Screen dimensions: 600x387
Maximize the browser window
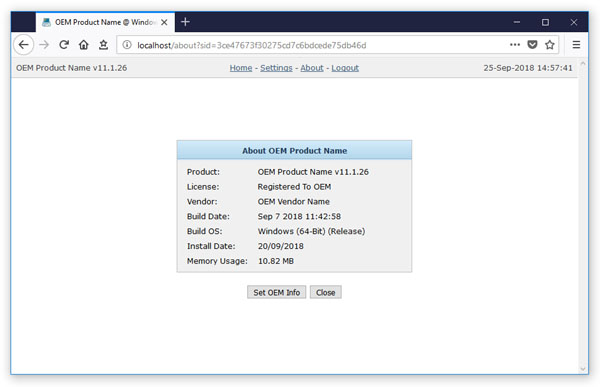tap(545, 22)
